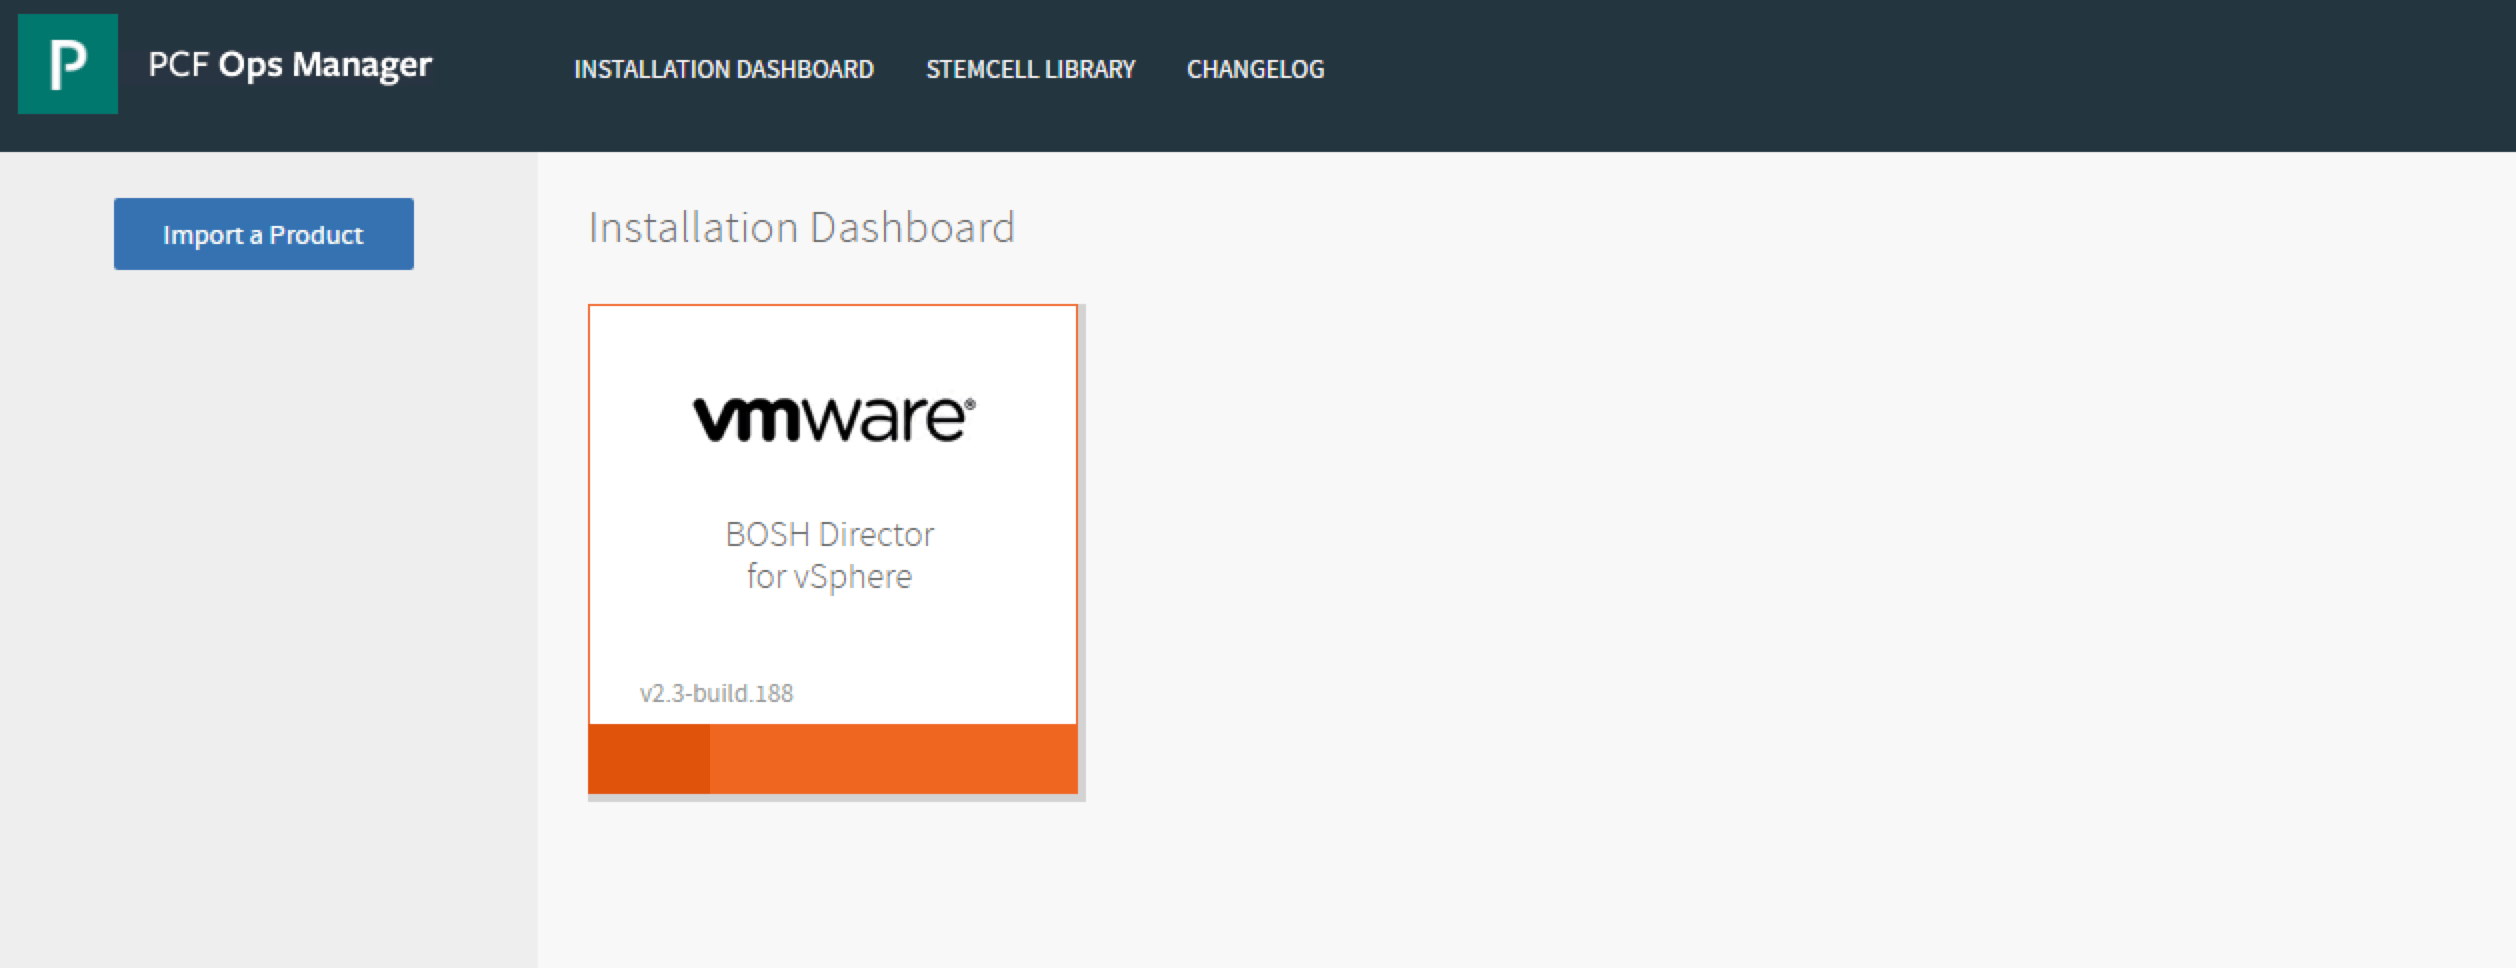Click the vmware logo on the tile
Image resolution: width=2516 pixels, height=968 pixels.
pos(833,418)
